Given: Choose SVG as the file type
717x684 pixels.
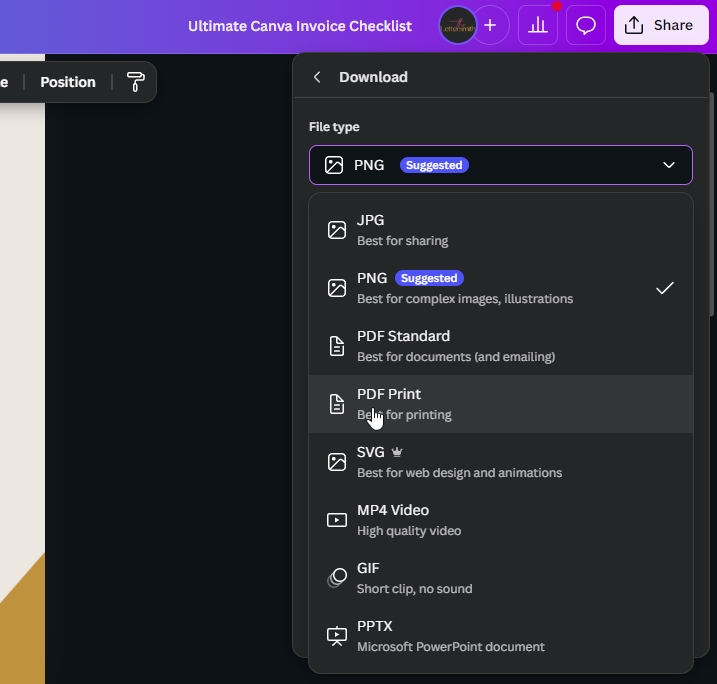Looking at the screenshot, I should 500,462.
